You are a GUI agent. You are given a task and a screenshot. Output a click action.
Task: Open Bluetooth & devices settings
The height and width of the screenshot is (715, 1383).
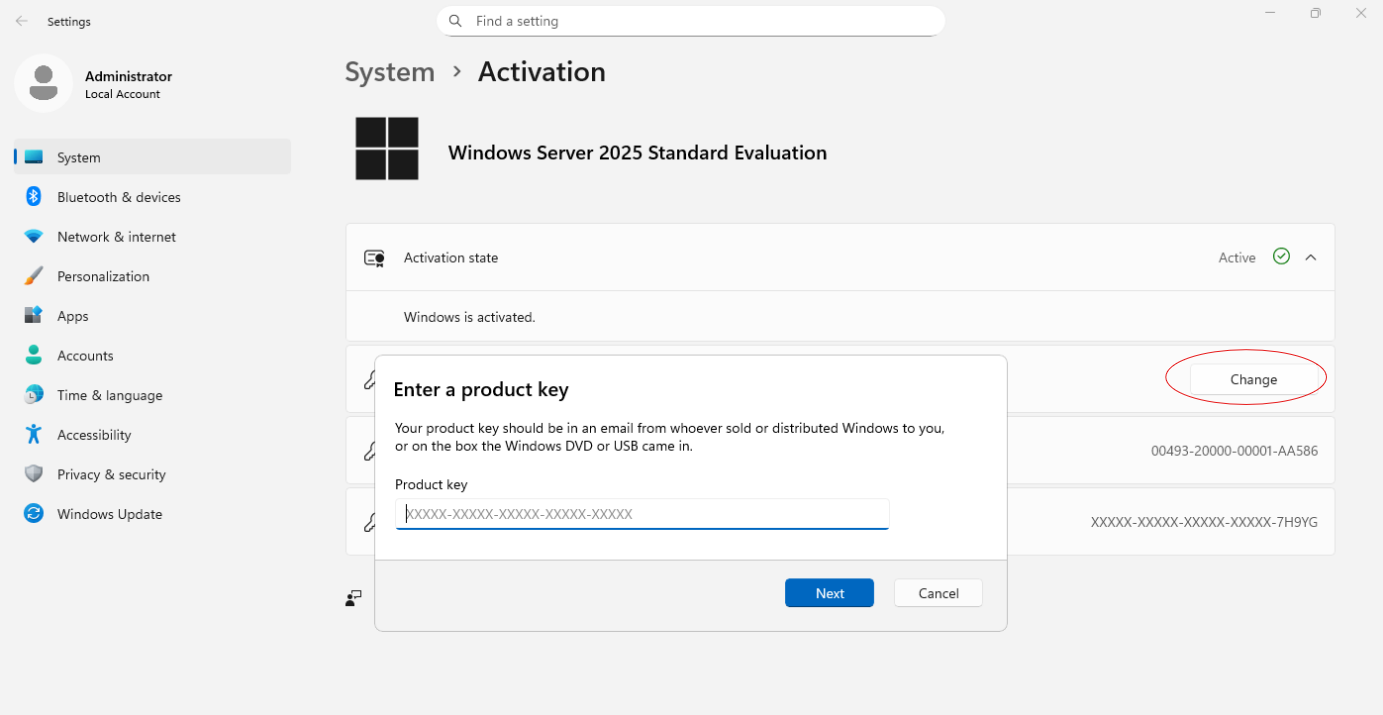[x=152, y=197]
